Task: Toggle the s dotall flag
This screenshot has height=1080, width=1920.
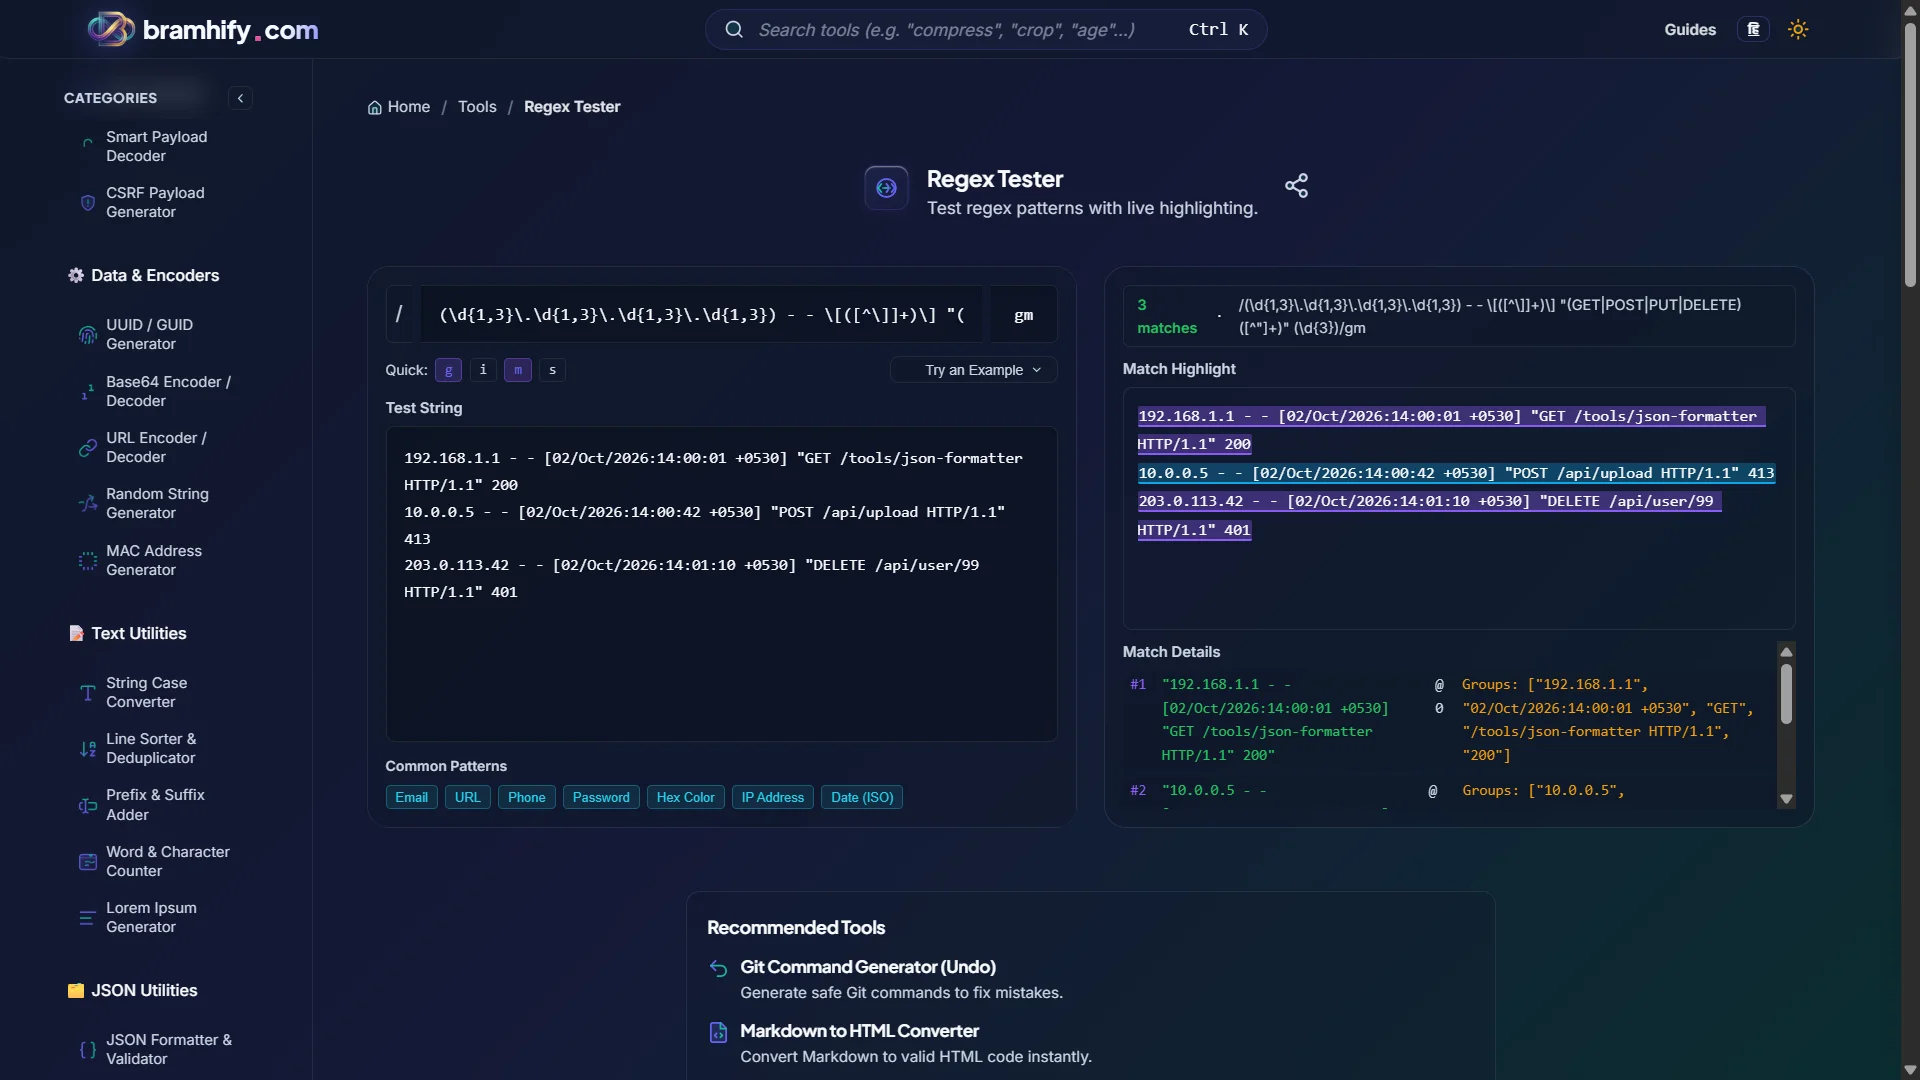Action: 552,370
